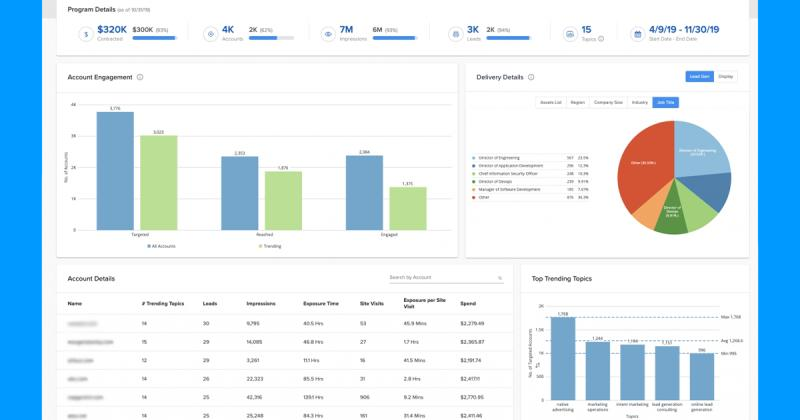Viewport: 800px width, 420px height.
Task: Open the Industry tab
Action: [x=640, y=103]
